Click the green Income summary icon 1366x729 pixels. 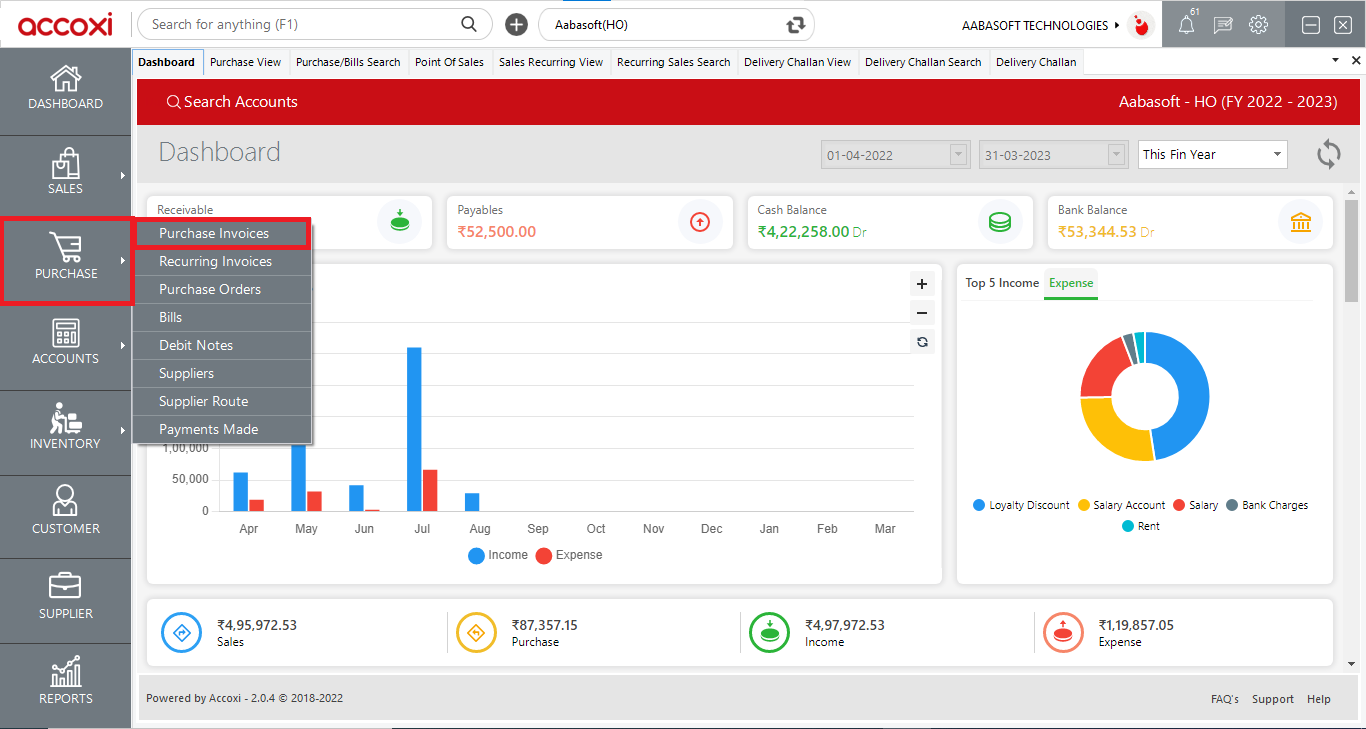771,632
